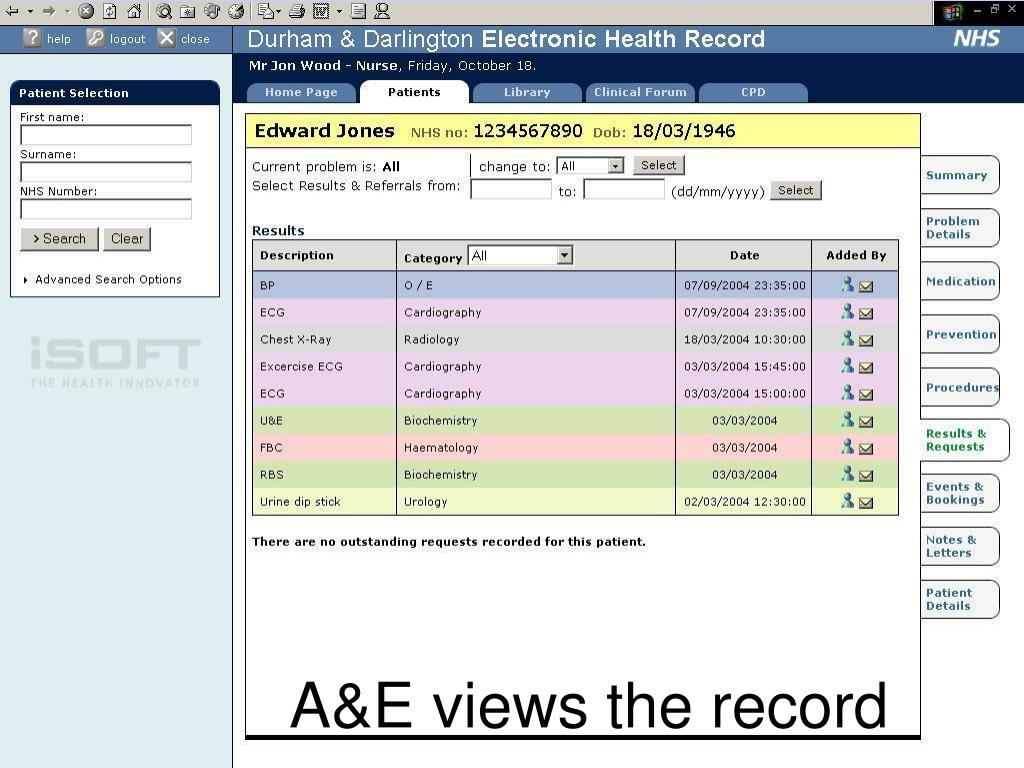The height and width of the screenshot is (768, 1024).
Task: Click Select beside the date range fields
Action: coord(795,190)
